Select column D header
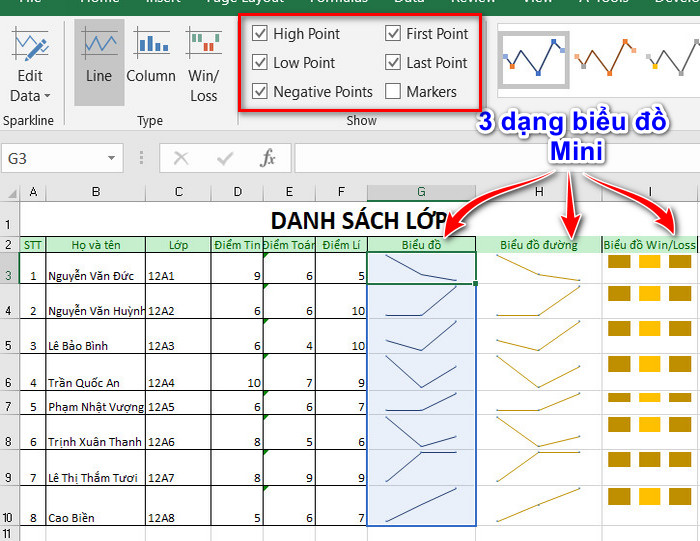Viewport: 700px width, 541px height. pos(237,192)
